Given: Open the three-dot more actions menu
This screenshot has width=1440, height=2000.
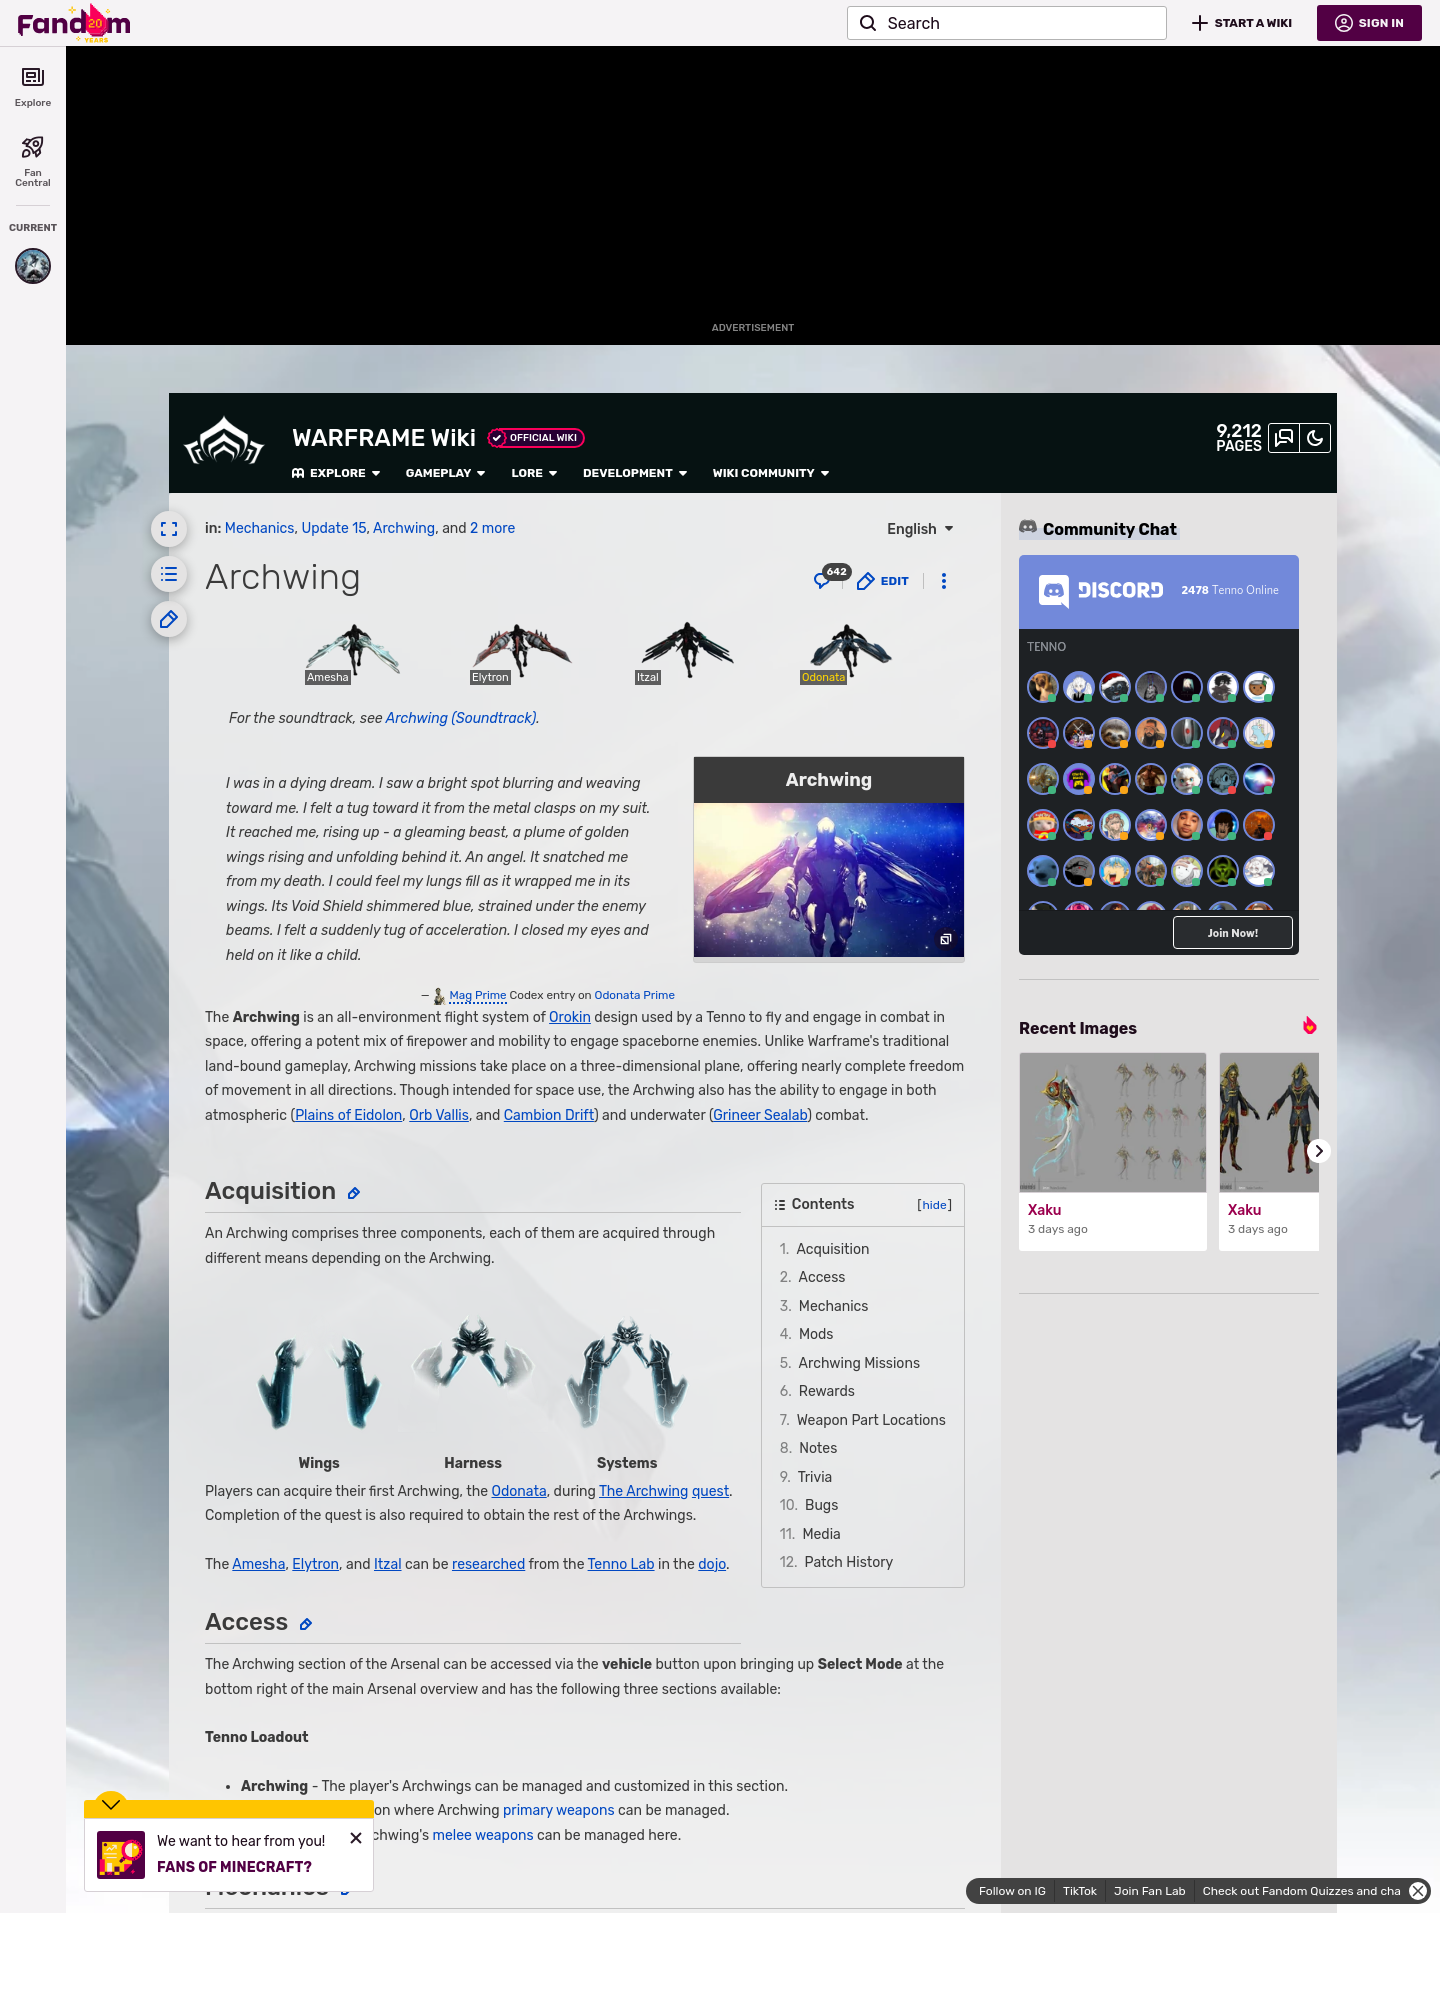Looking at the screenshot, I should [x=944, y=581].
